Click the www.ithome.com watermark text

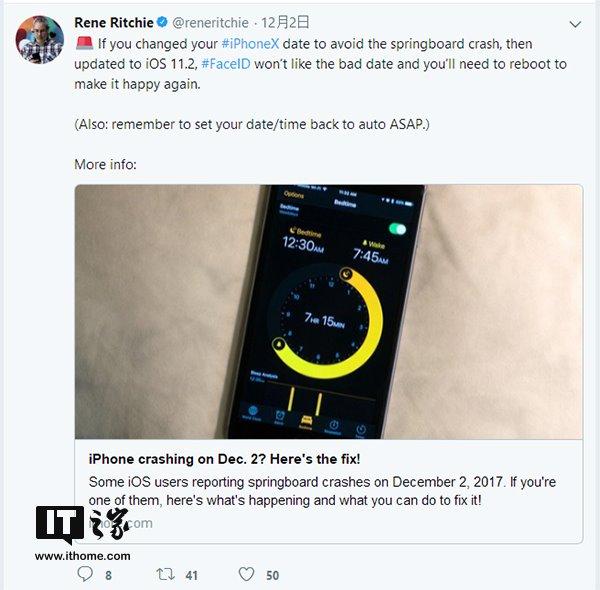click(82, 556)
